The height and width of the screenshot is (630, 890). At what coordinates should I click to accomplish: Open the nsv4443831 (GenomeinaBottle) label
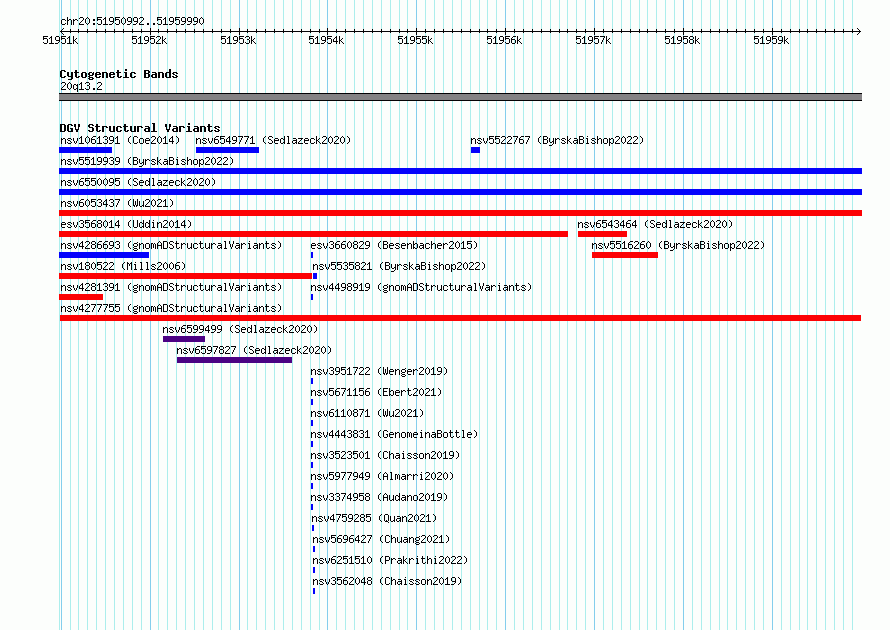pos(394,434)
